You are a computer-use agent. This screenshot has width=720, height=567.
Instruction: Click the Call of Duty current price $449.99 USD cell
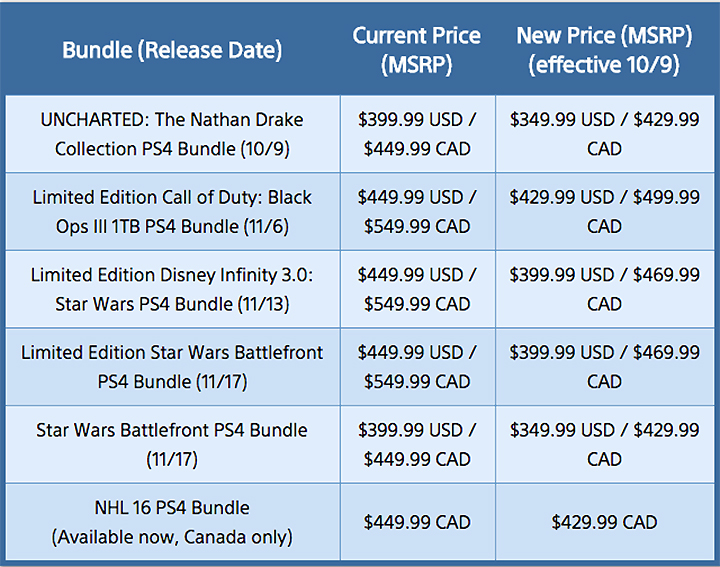click(x=417, y=212)
